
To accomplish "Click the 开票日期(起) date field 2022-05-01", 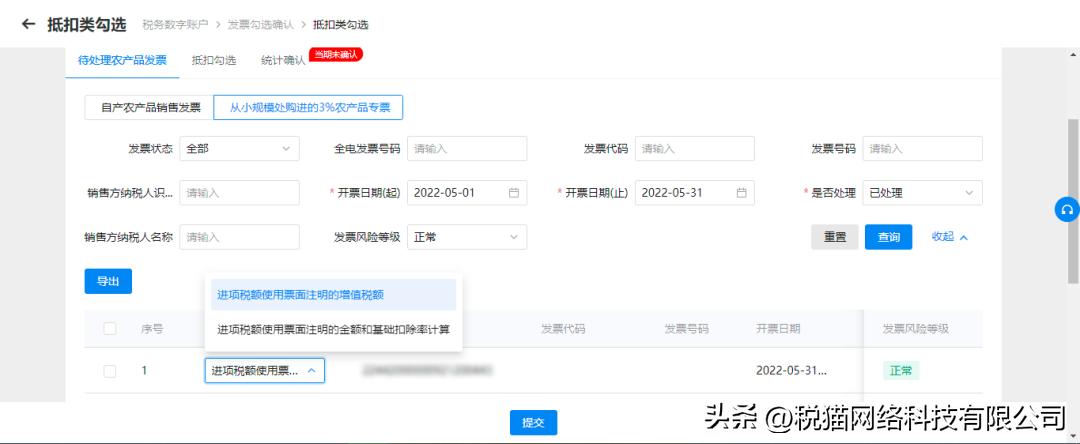I will 467,193.
